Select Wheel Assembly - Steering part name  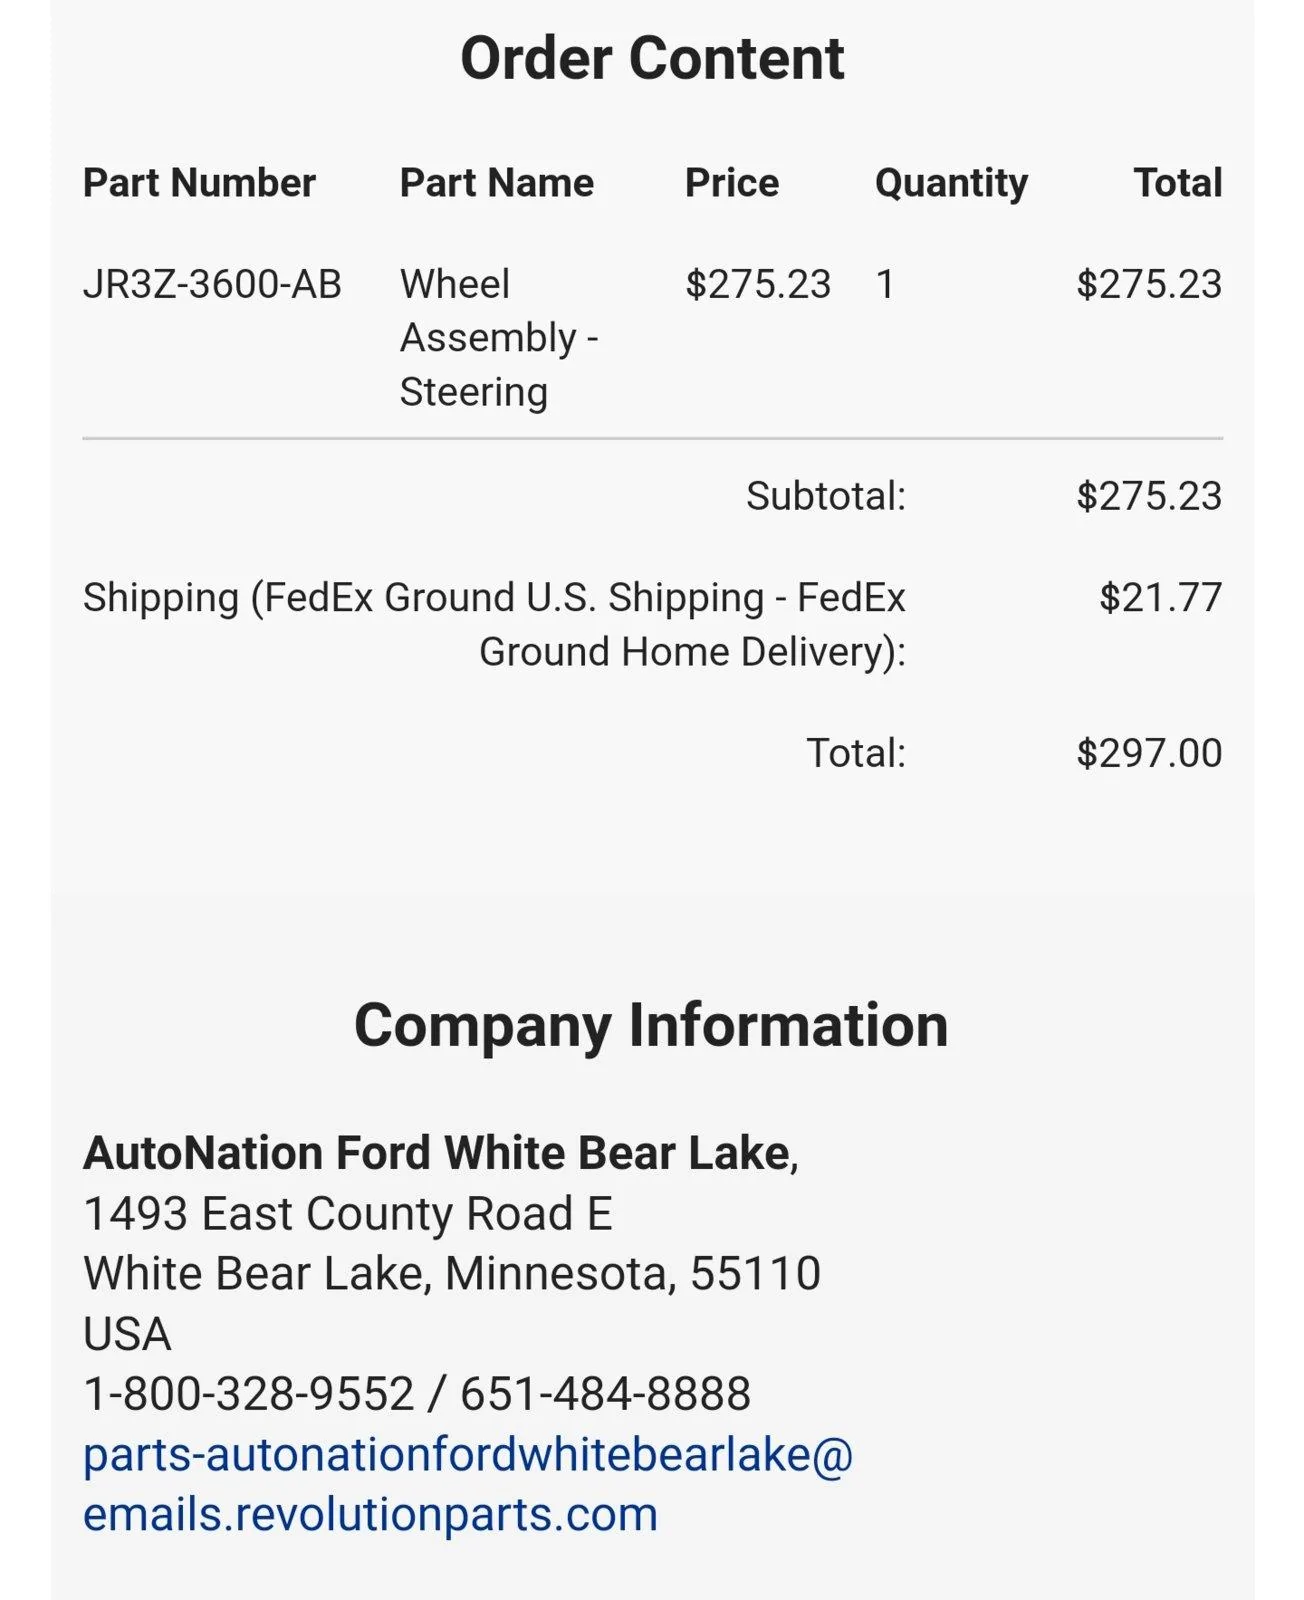tap(499, 338)
